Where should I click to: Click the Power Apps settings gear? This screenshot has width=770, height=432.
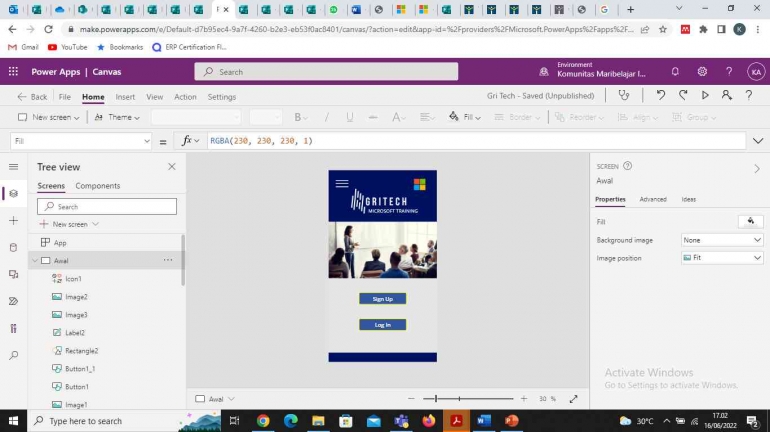(x=702, y=72)
